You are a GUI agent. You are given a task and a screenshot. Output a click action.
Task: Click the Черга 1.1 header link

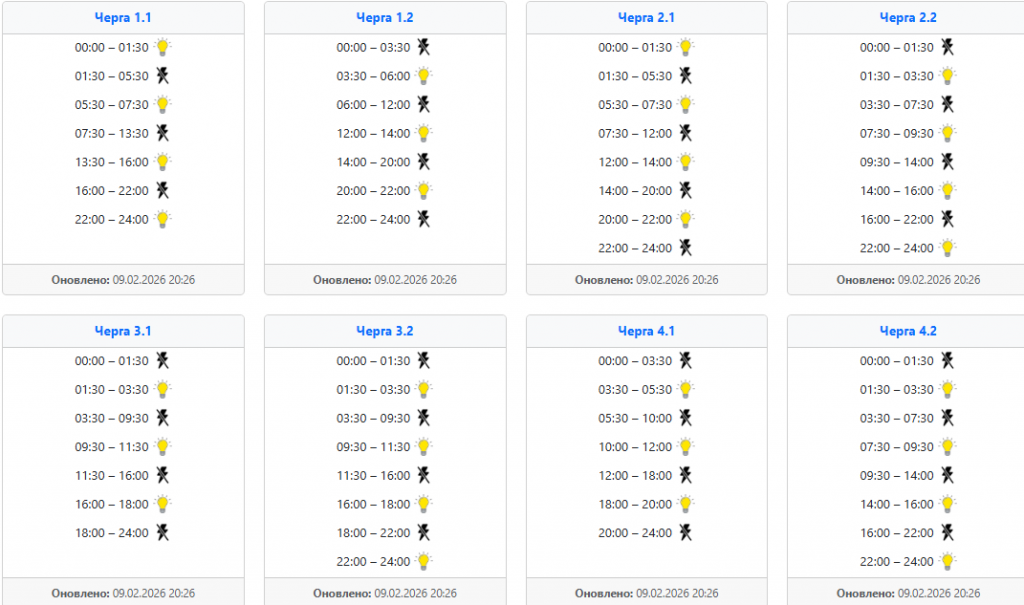[x=123, y=18]
